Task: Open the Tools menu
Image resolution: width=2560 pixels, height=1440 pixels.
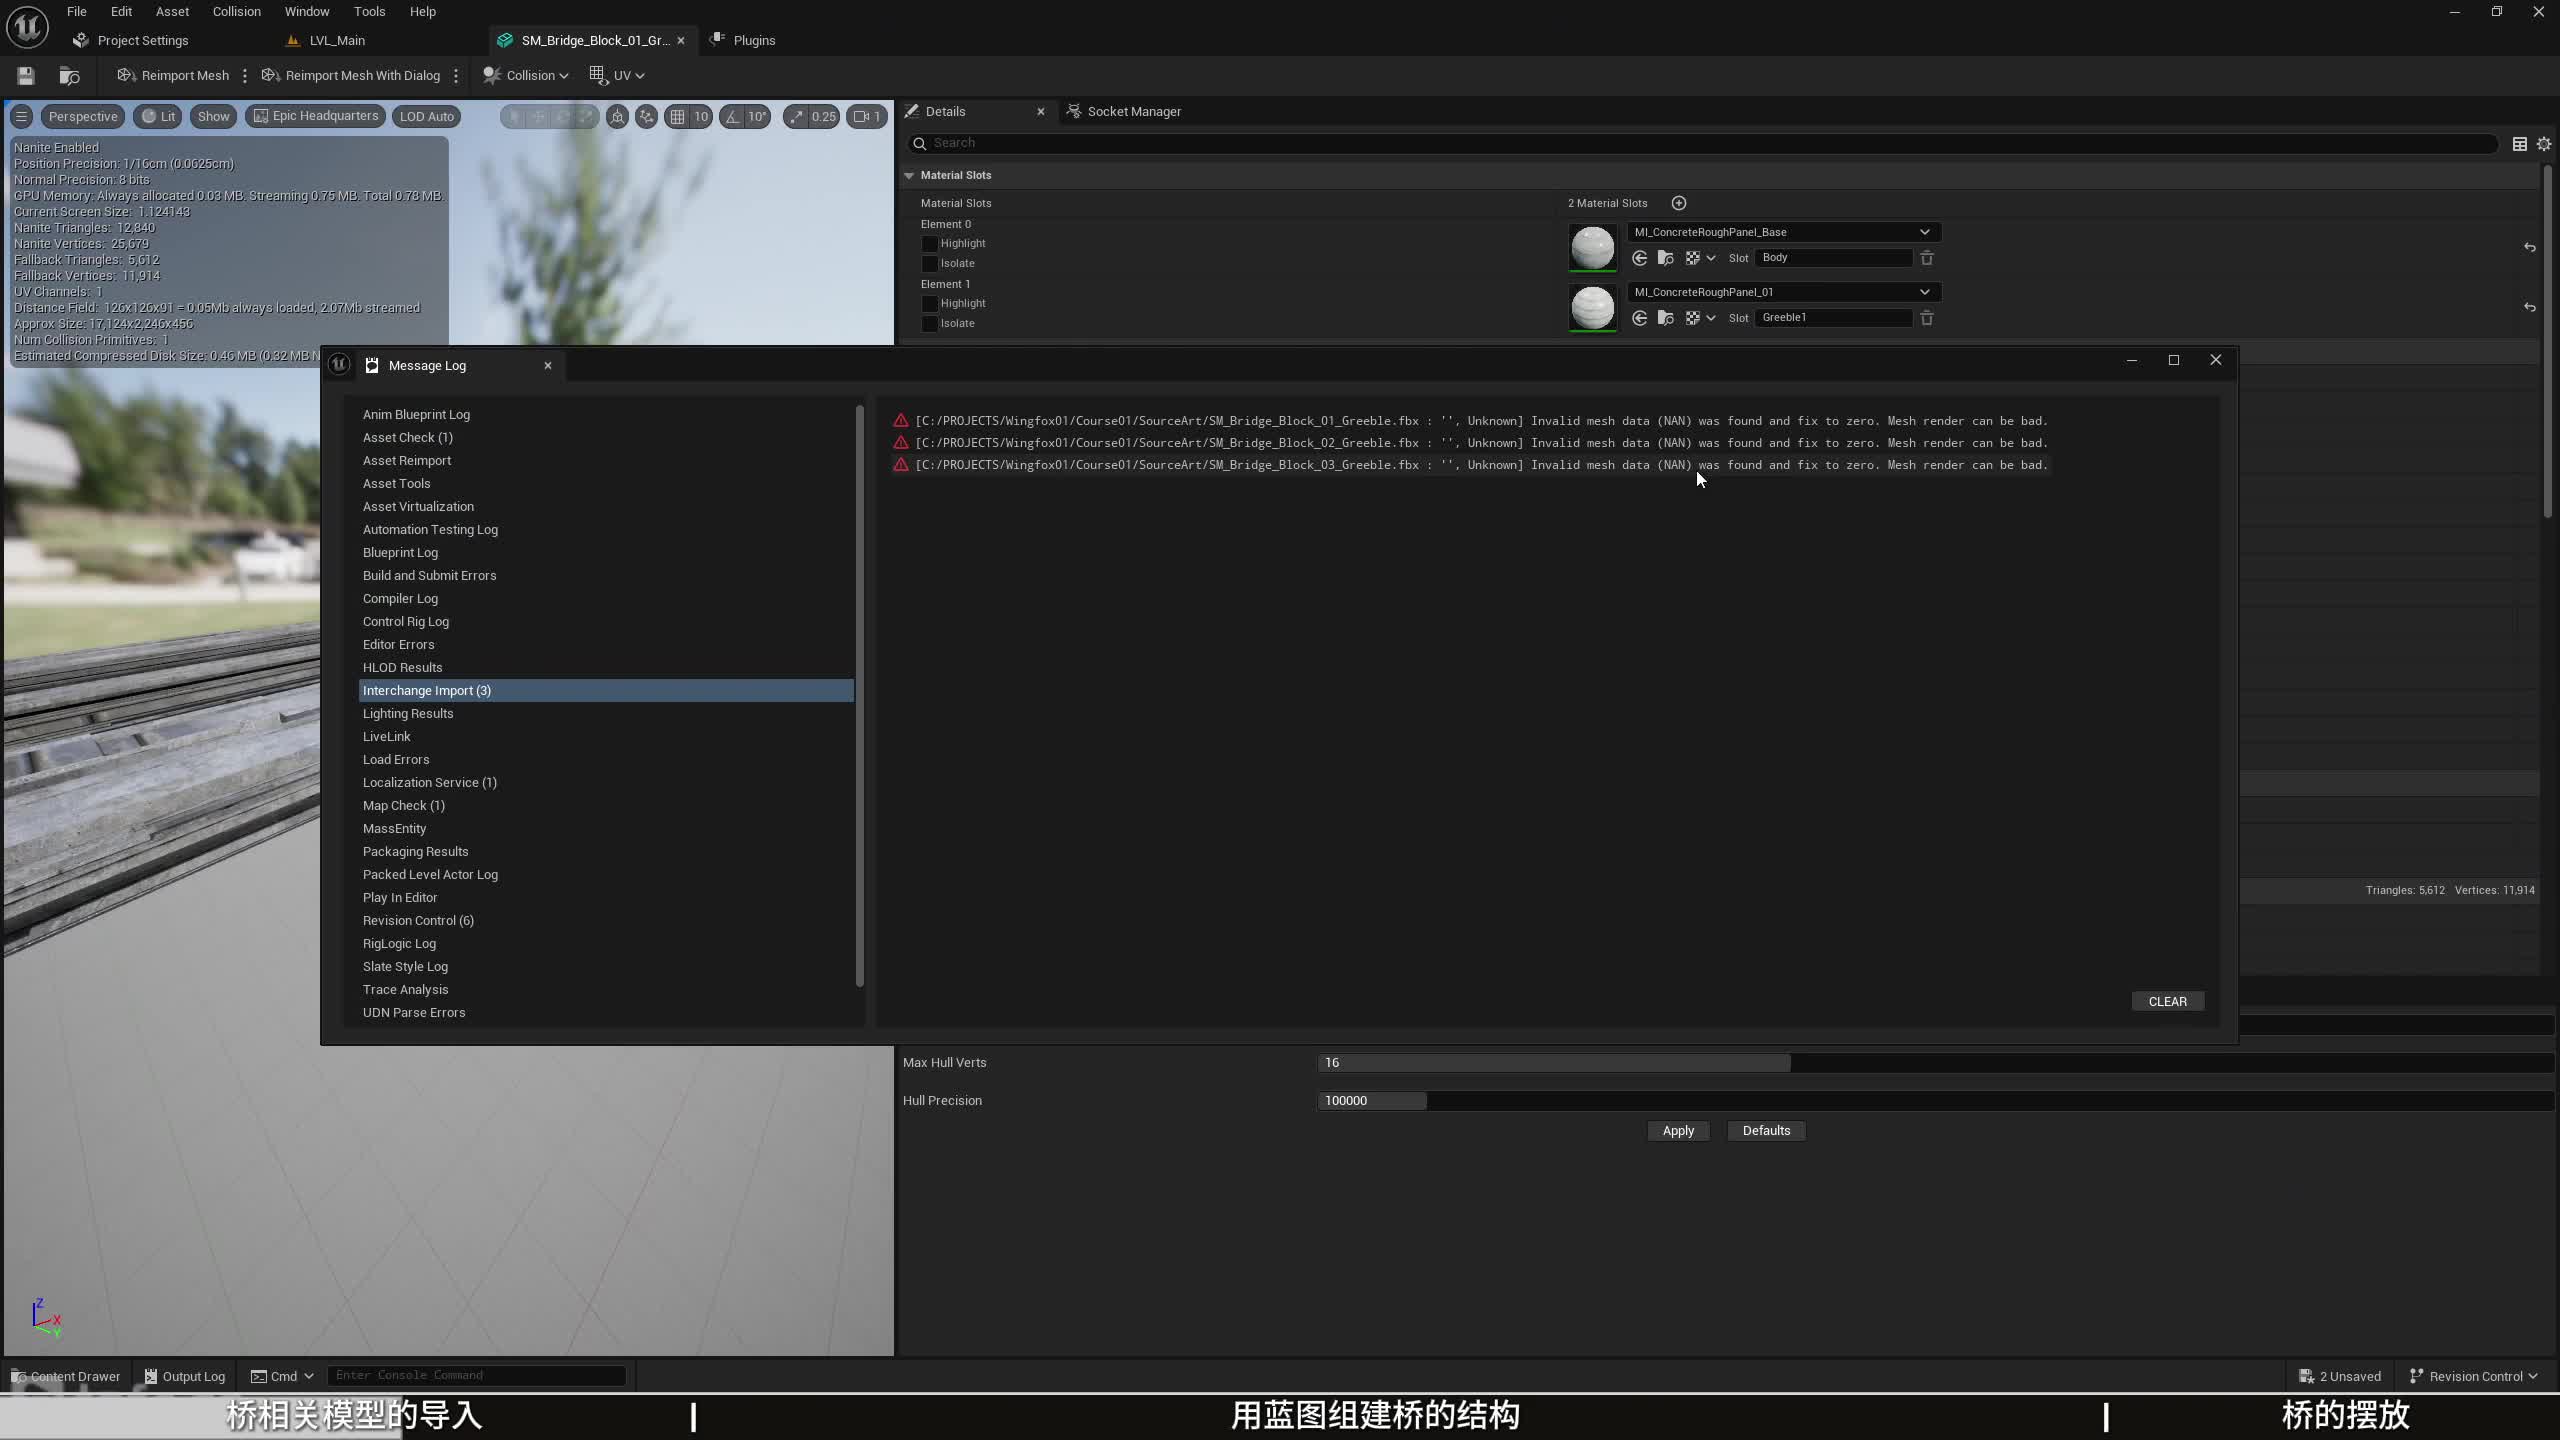Action: pyautogui.click(x=369, y=11)
